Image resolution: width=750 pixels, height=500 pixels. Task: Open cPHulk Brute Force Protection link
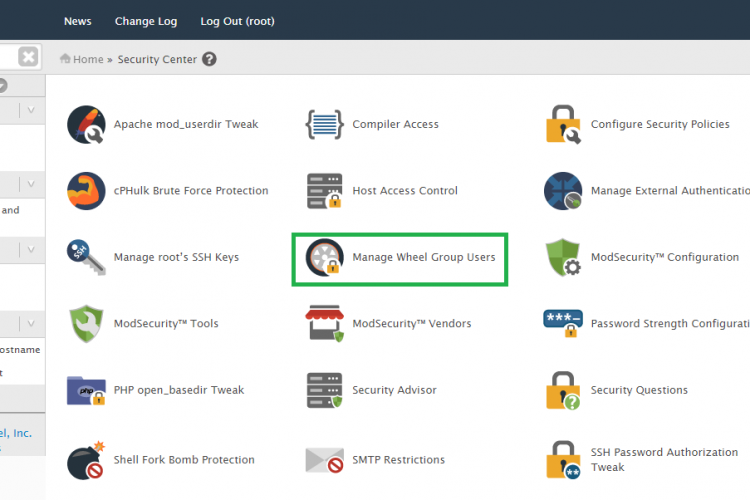click(x=191, y=191)
